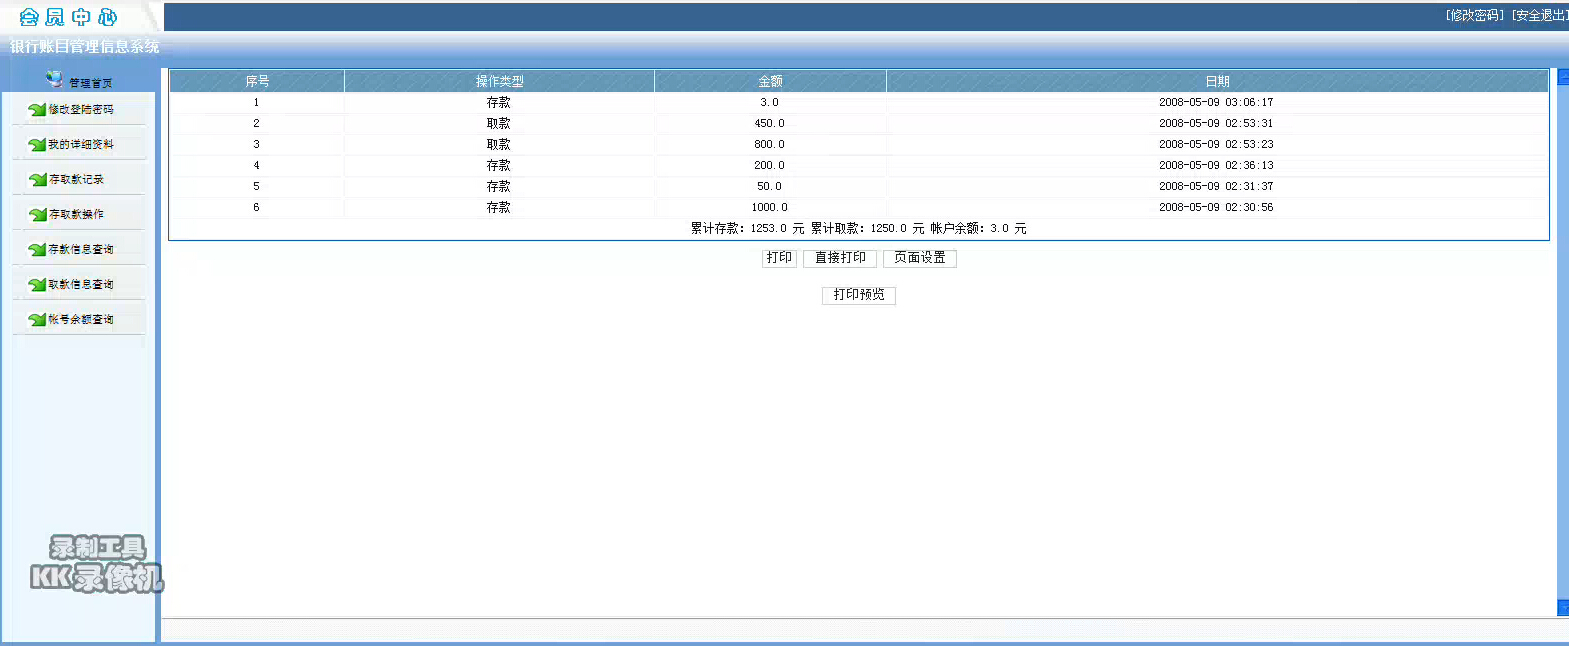Click the [修改密码] link at the top
The width and height of the screenshot is (1569, 646).
coord(1475,15)
